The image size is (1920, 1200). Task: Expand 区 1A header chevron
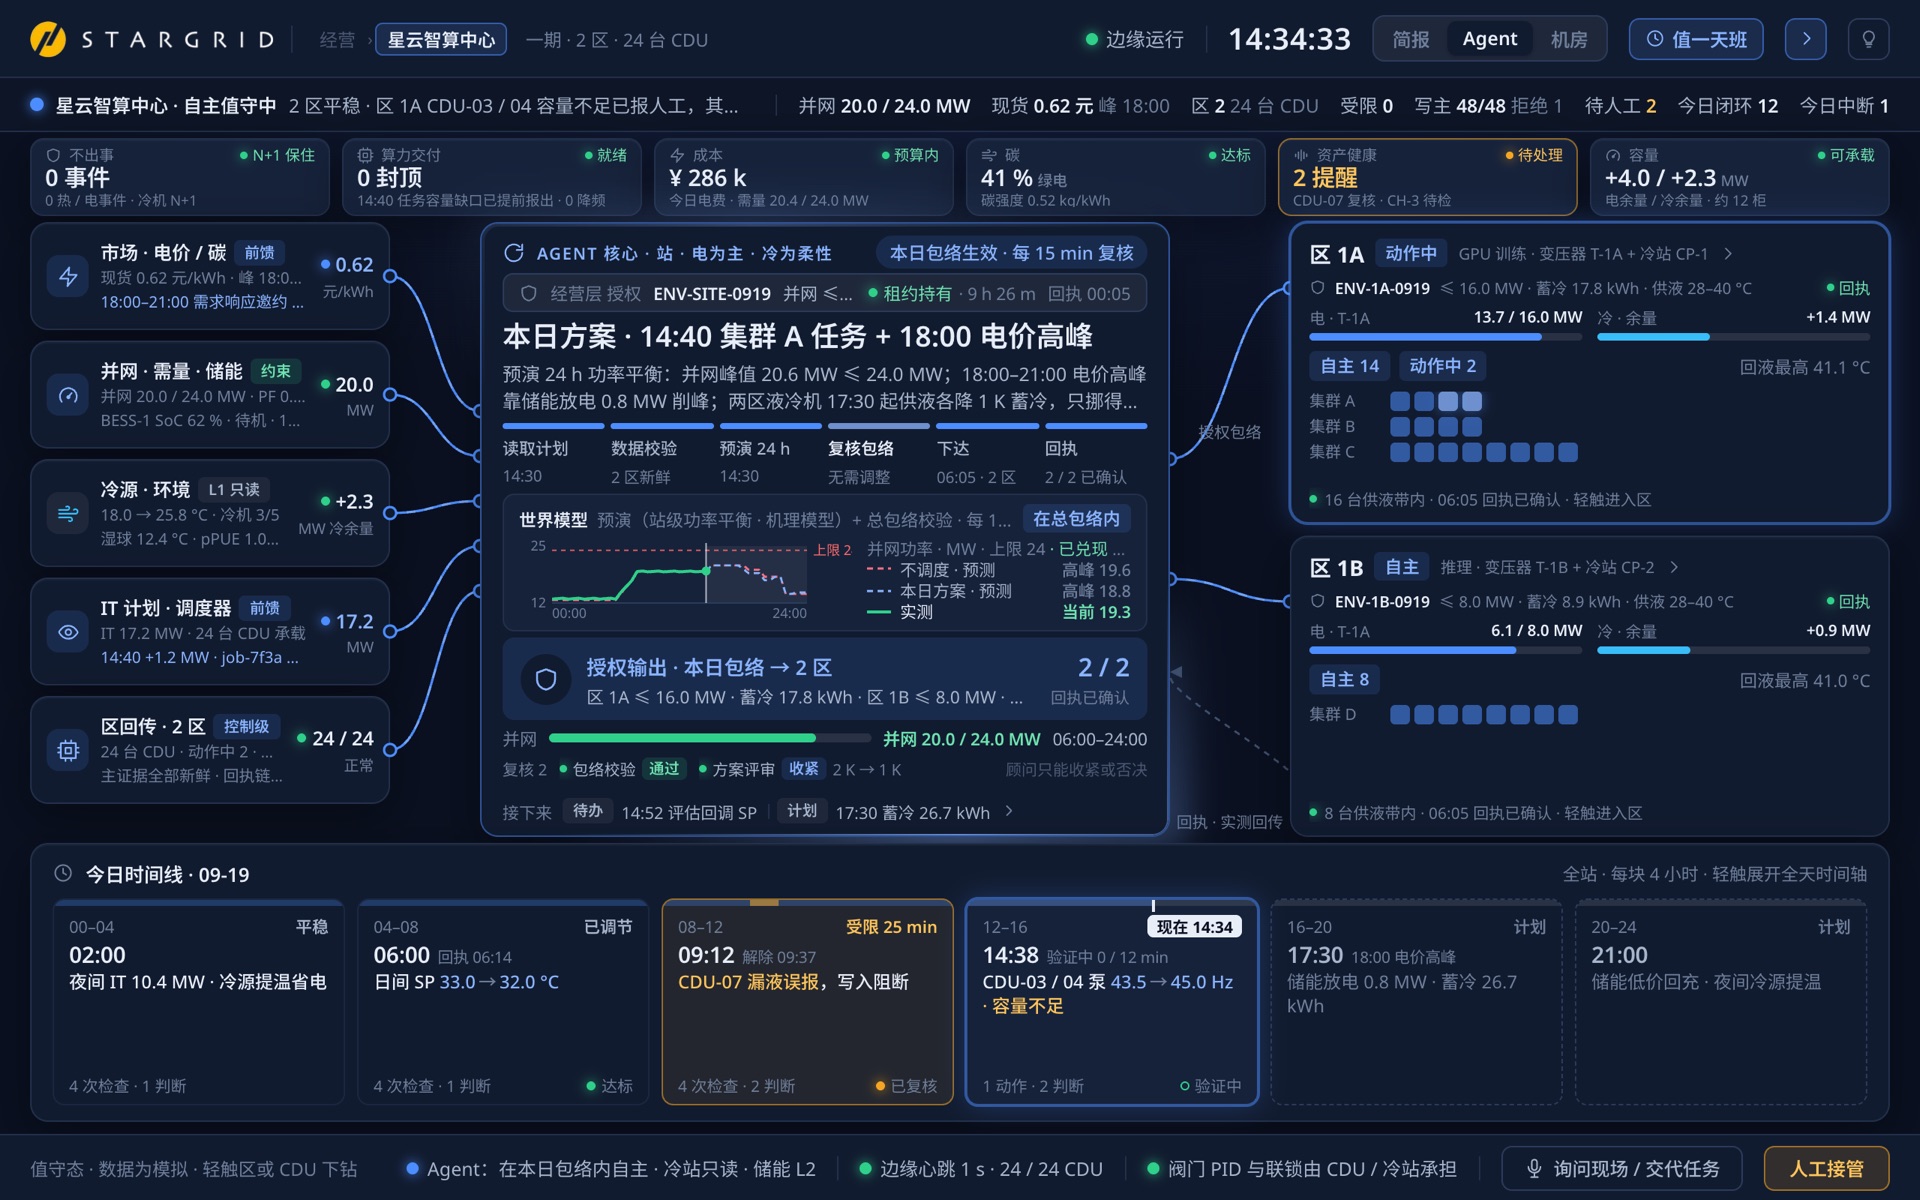tap(1728, 254)
